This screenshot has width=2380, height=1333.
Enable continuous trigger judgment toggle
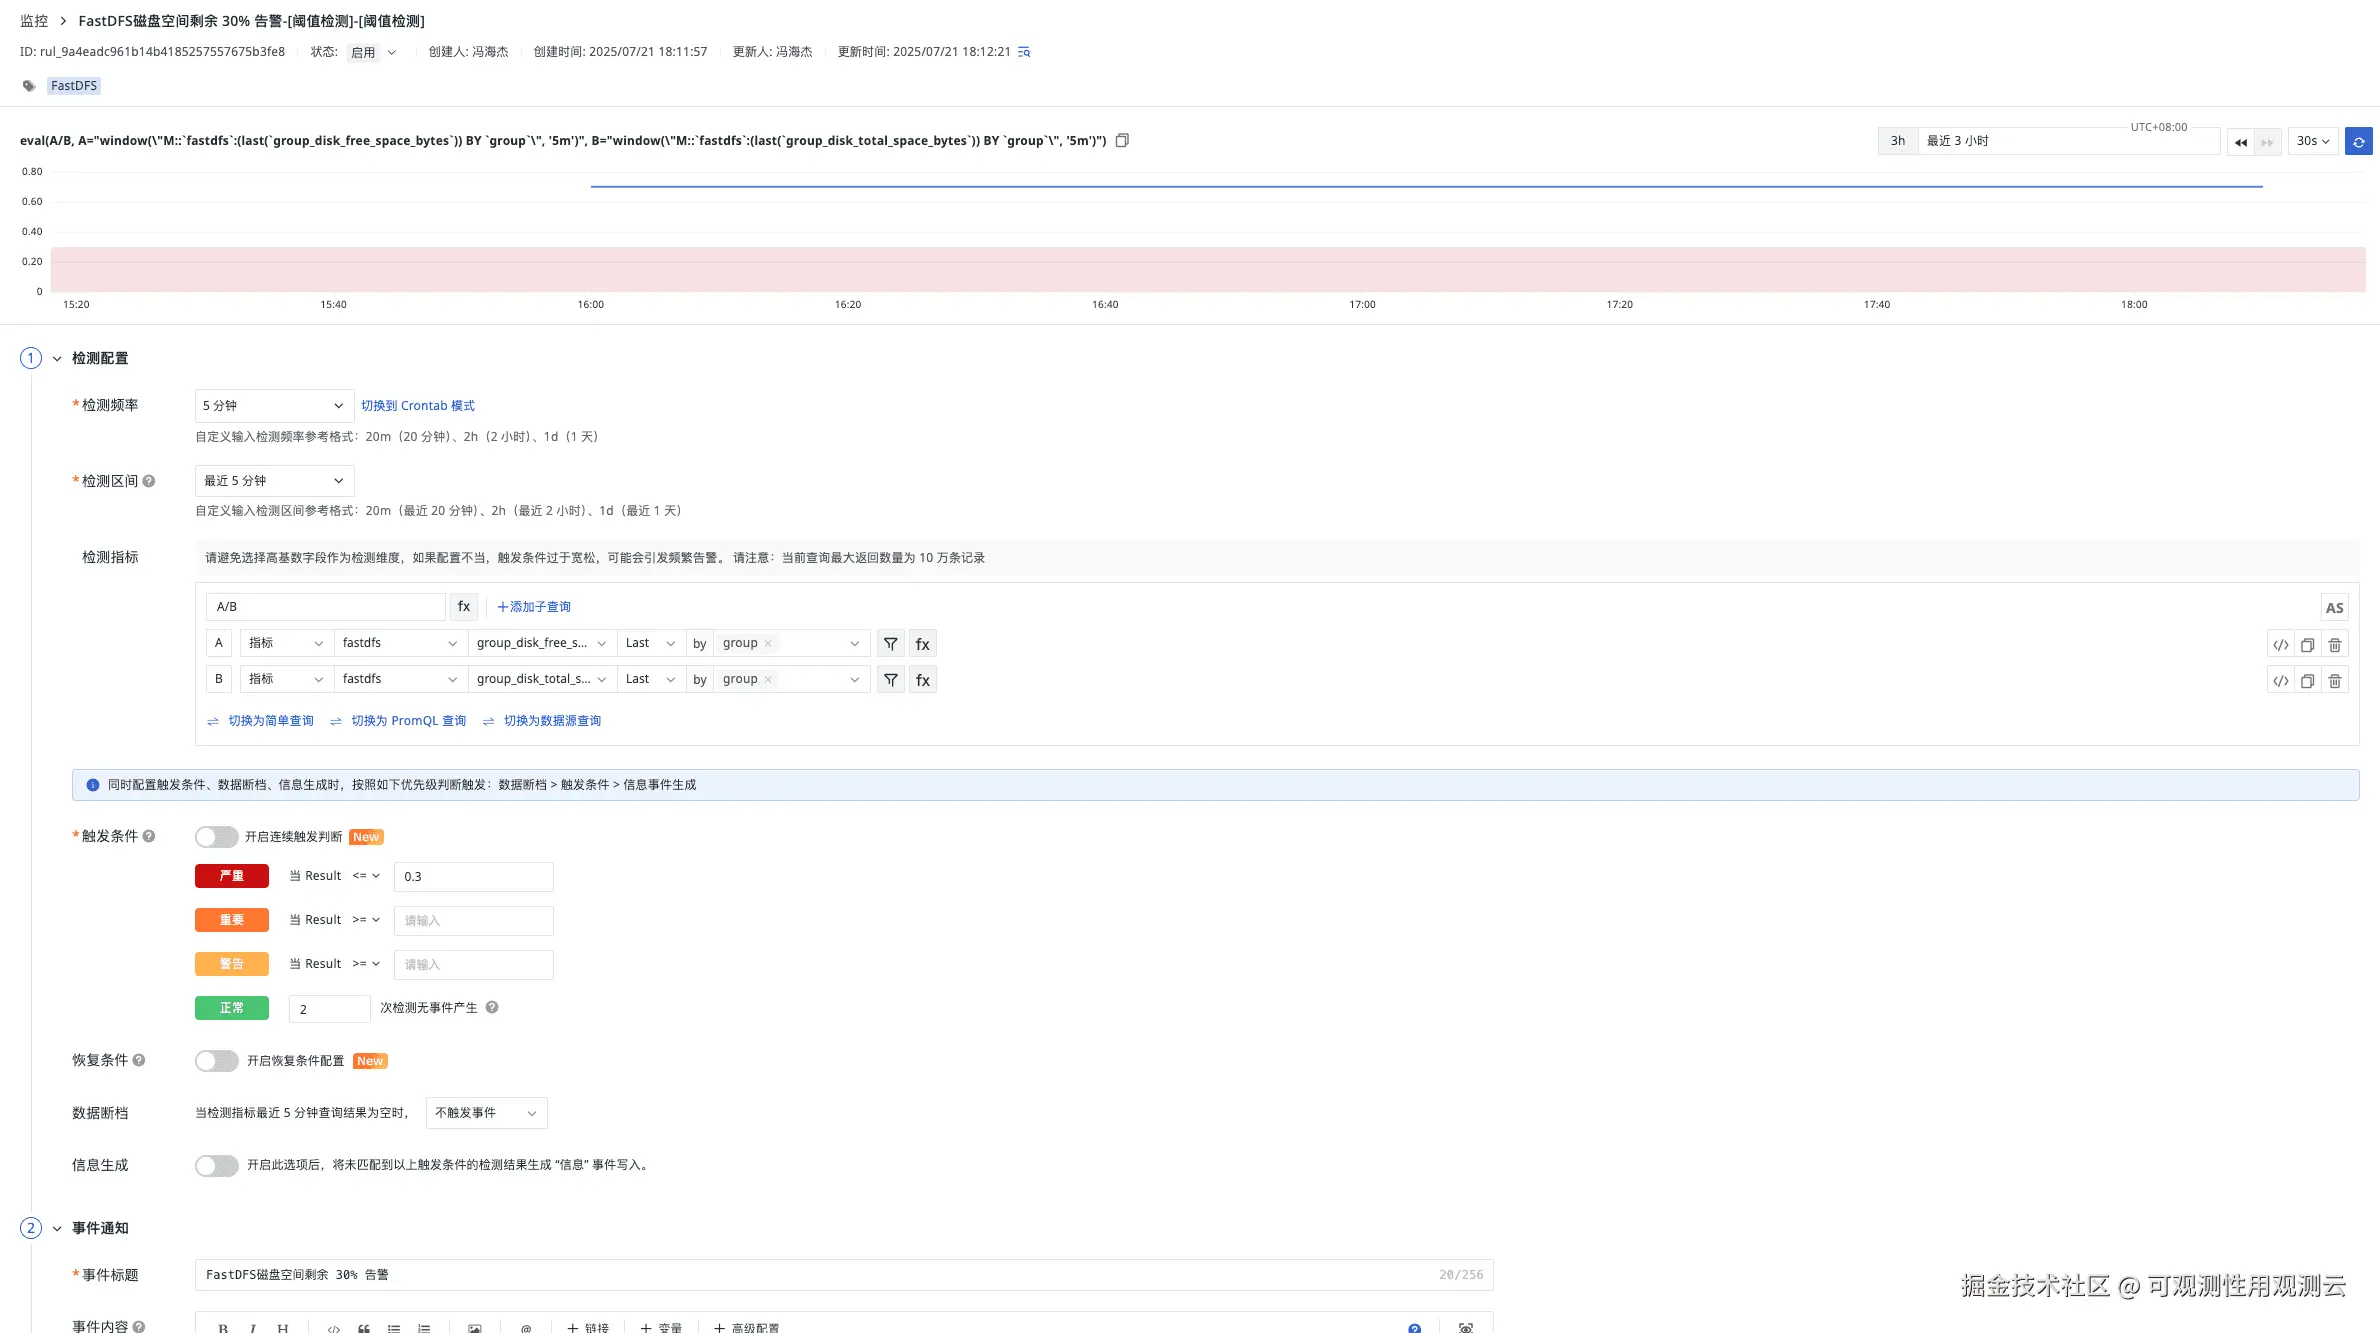(216, 837)
